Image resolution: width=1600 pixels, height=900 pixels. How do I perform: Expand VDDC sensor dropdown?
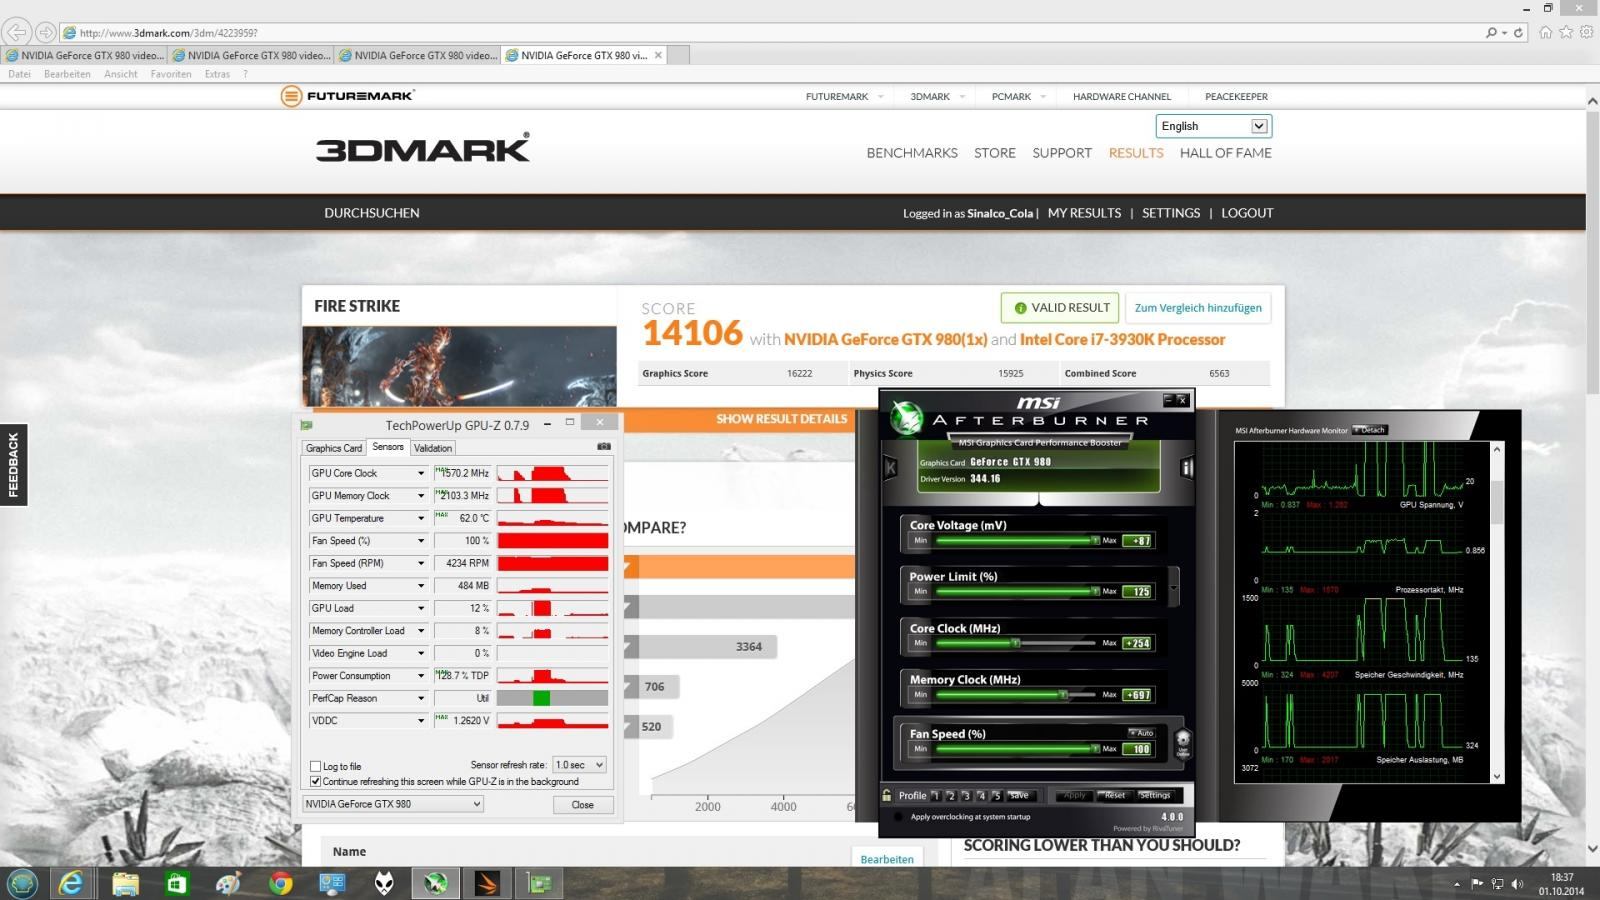tap(420, 721)
